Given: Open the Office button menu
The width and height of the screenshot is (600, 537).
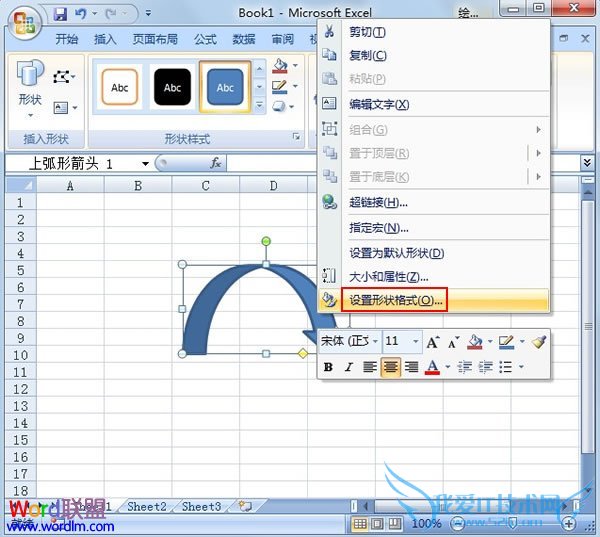Looking at the screenshot, I should (x=24, y=23).
